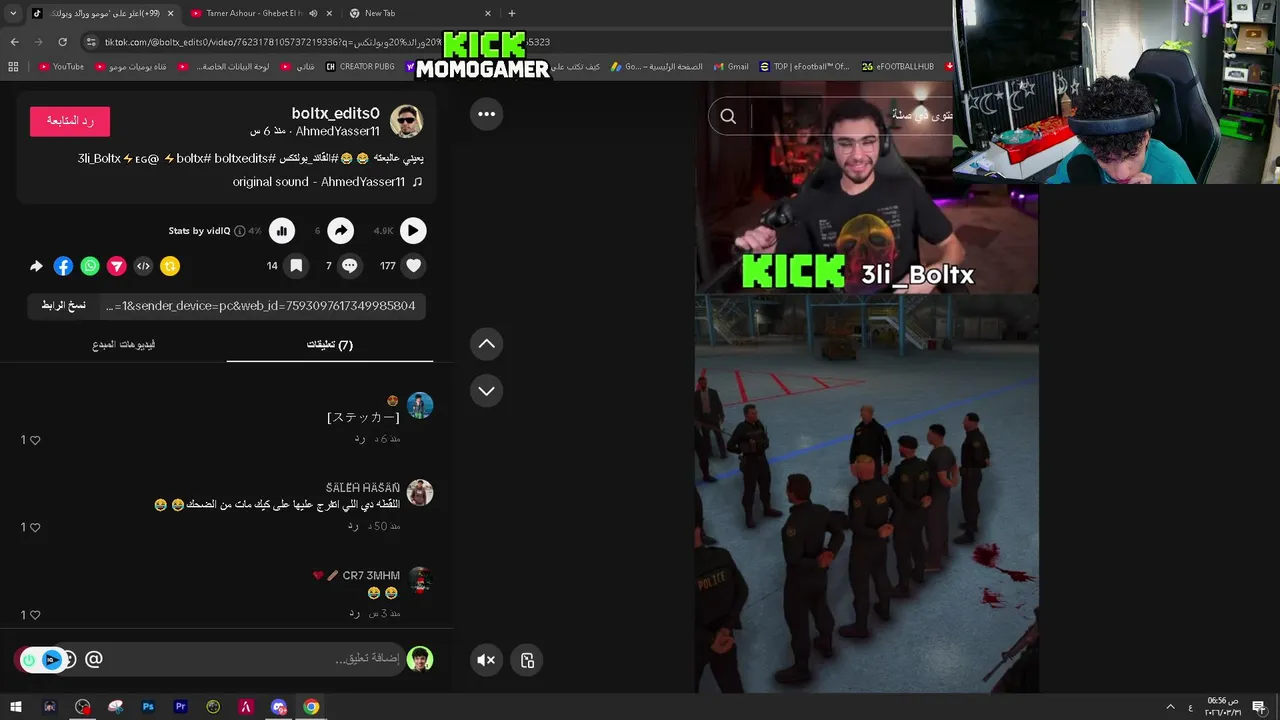The width and height of the screenshot is (1280, 720).
Task: Switch to the comments (7) tab
Action: coord(330,345)
